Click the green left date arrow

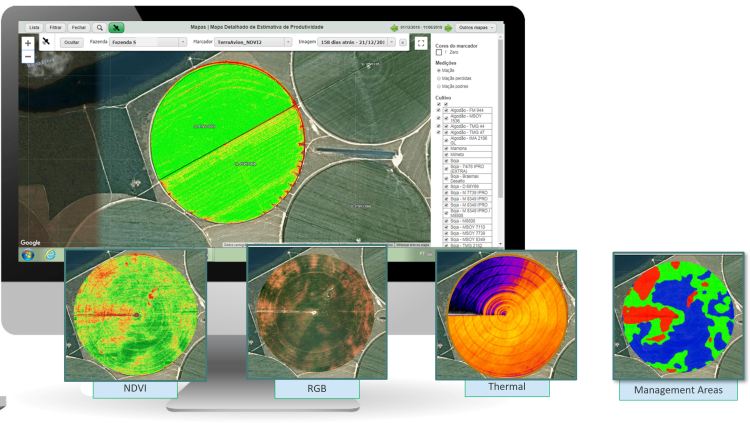(395, 27)
